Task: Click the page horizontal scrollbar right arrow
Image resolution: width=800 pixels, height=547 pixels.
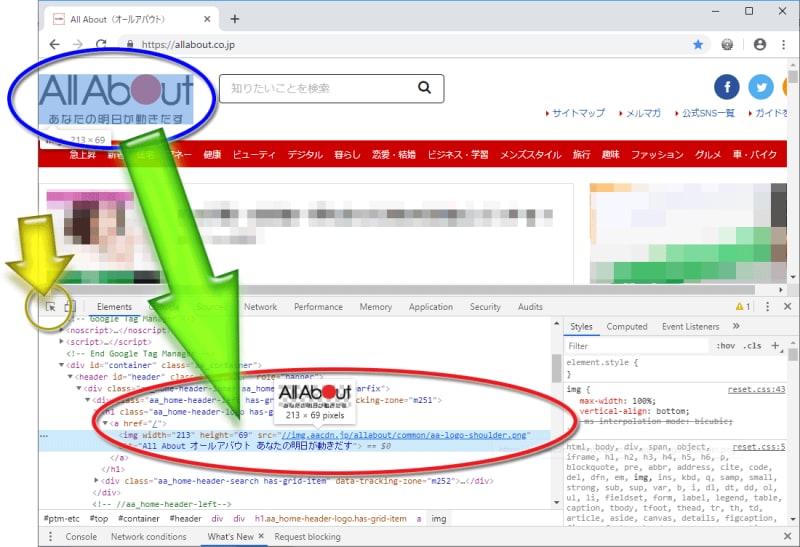Action: [781, 289]
